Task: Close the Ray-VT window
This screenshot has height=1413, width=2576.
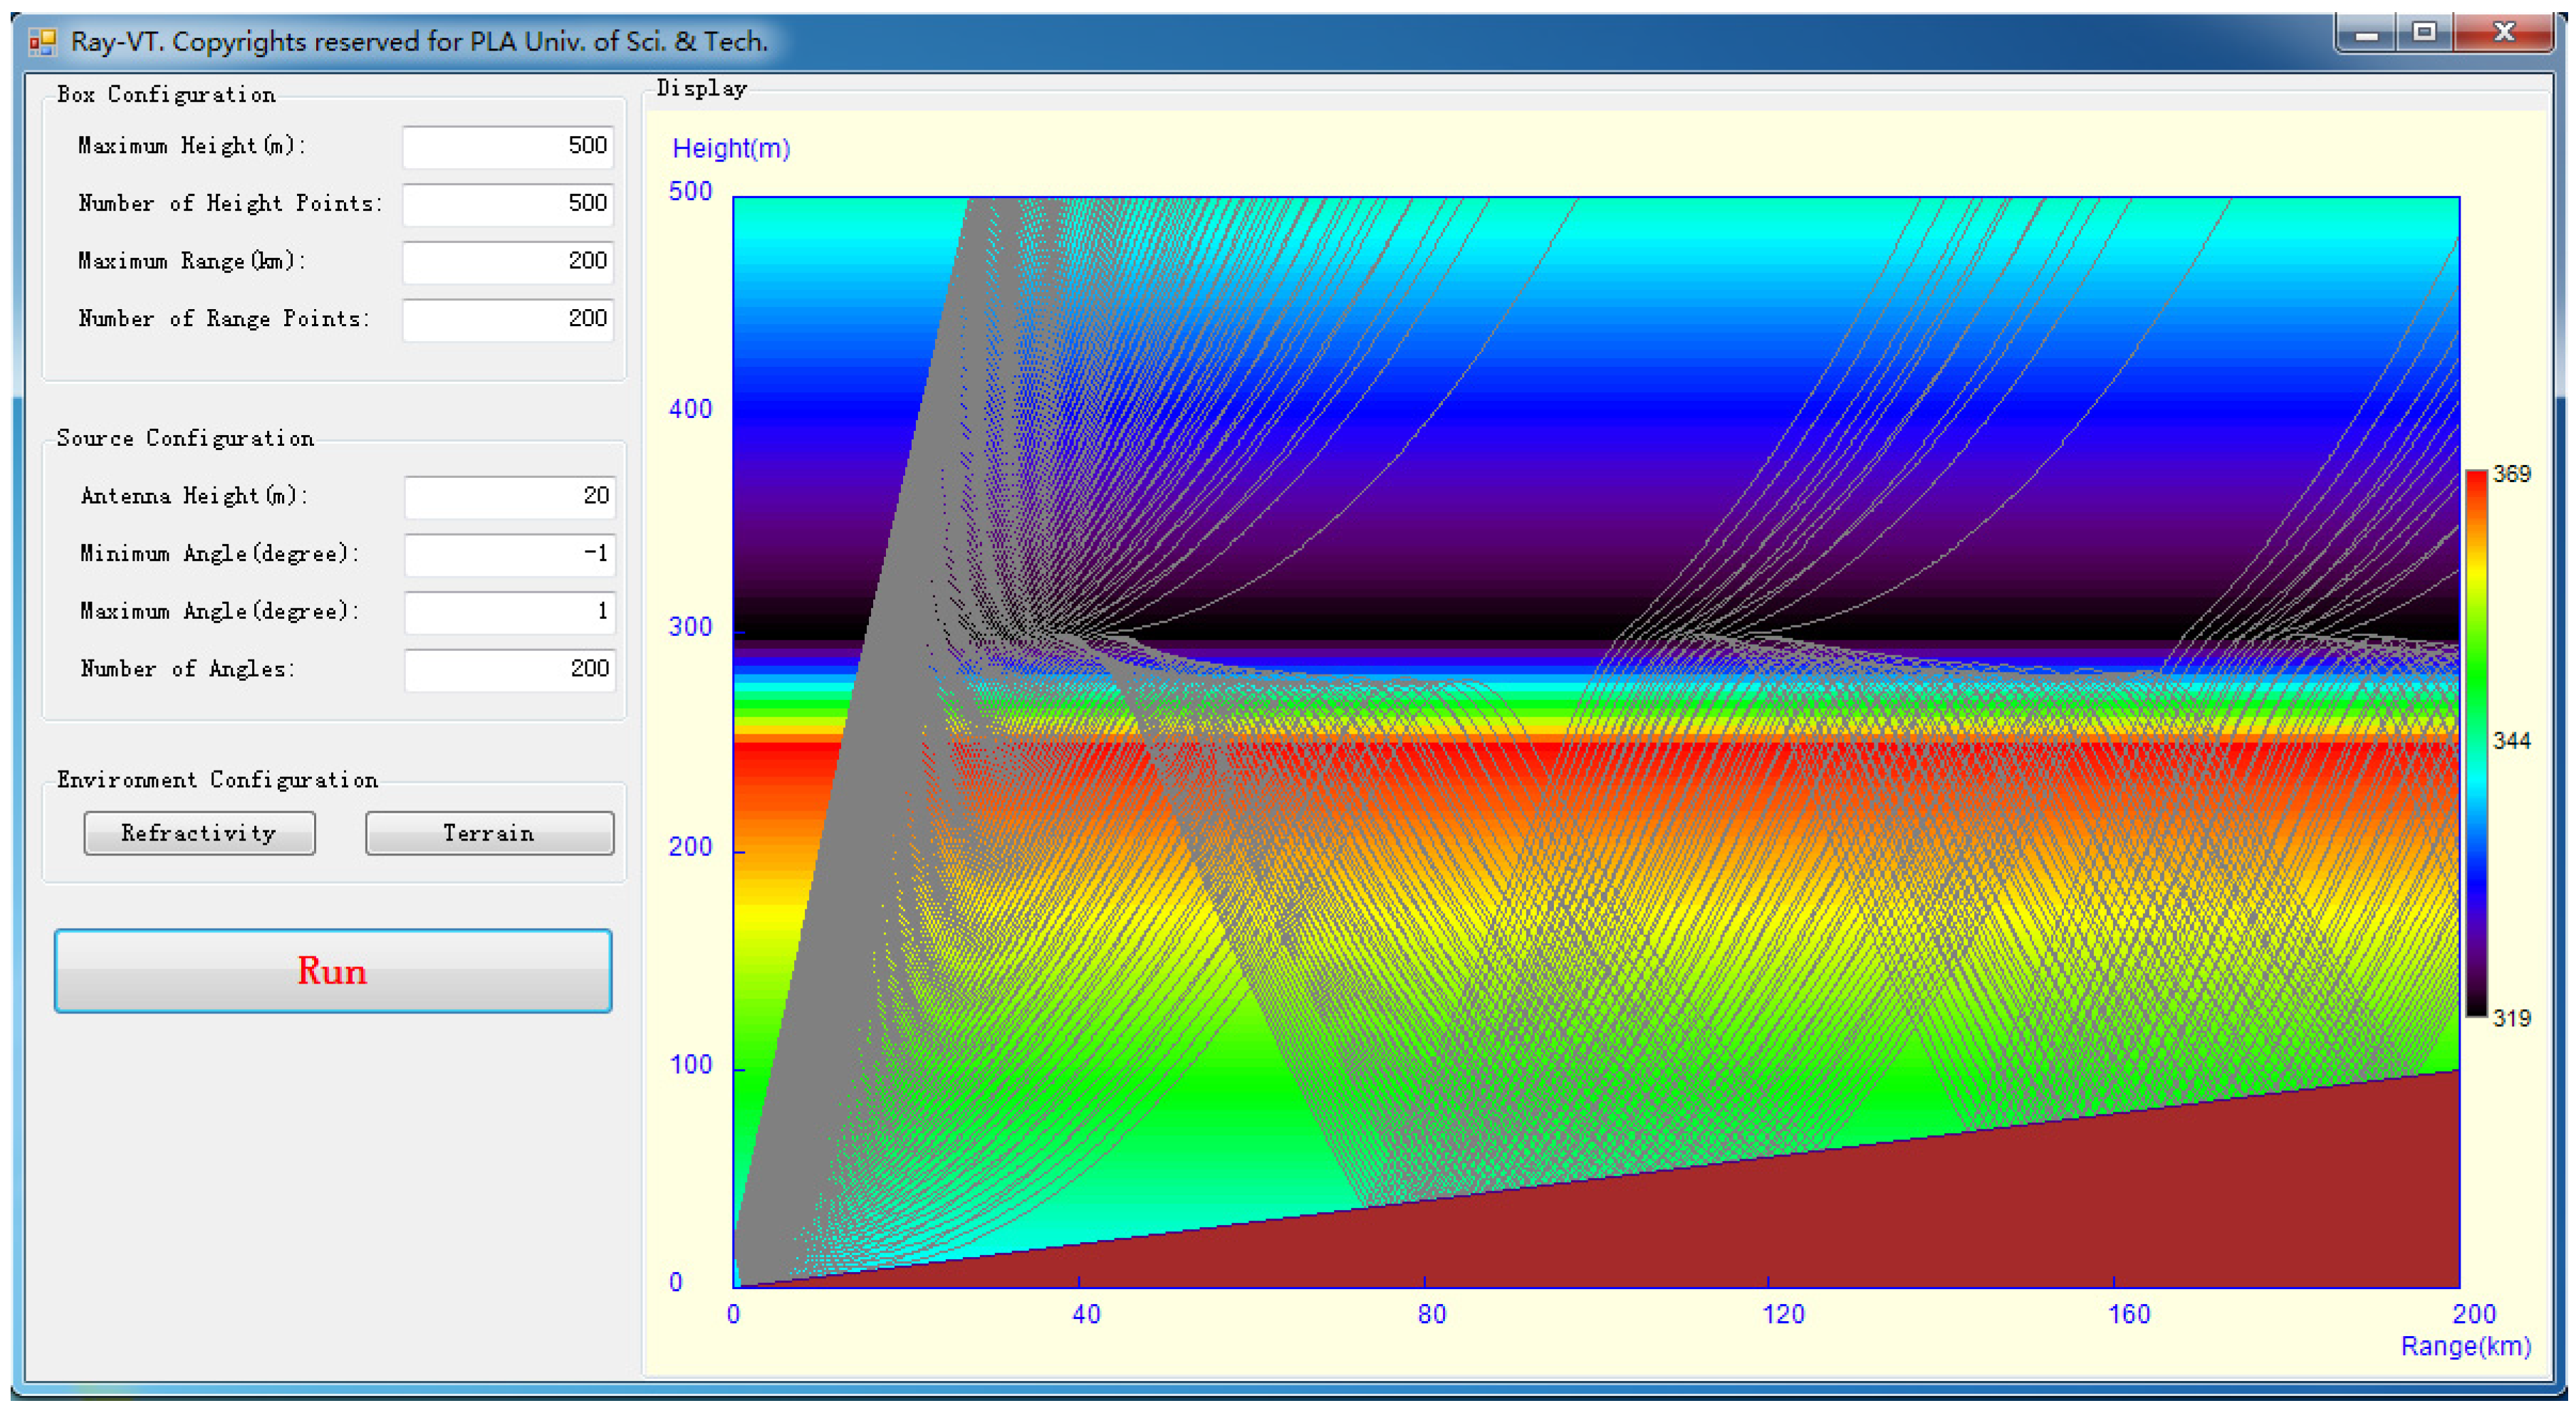Action: tap(2504, 33)
